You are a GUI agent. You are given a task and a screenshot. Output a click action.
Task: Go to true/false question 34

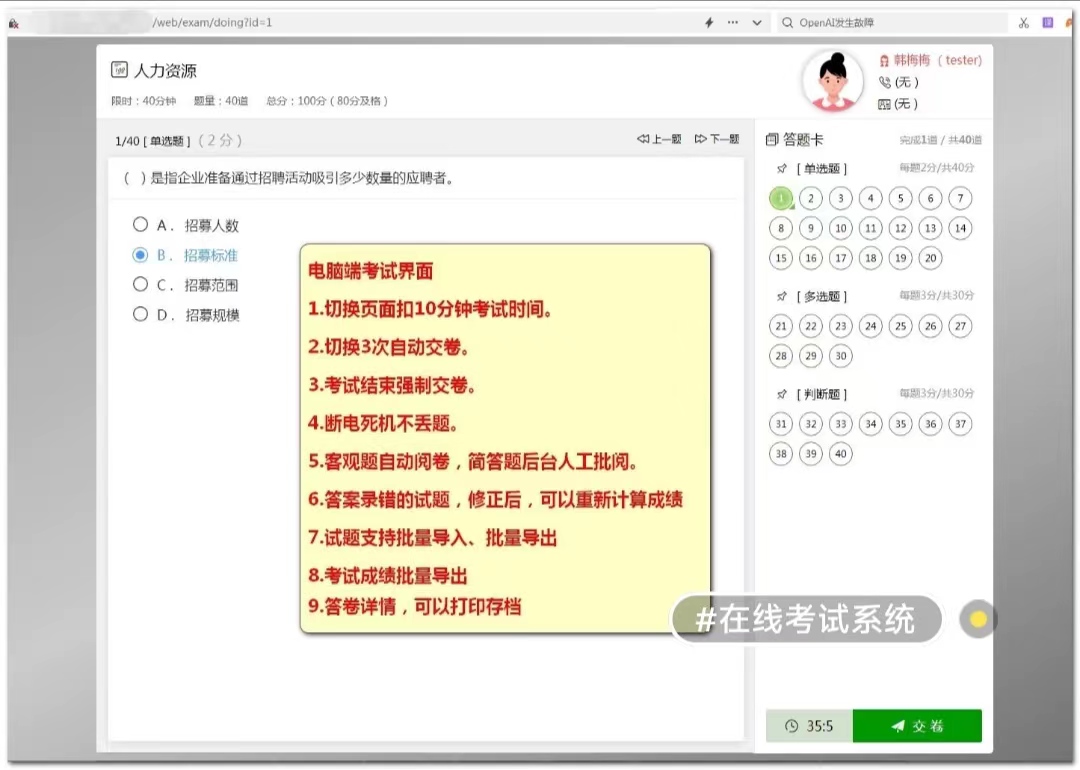coord(871,424)
